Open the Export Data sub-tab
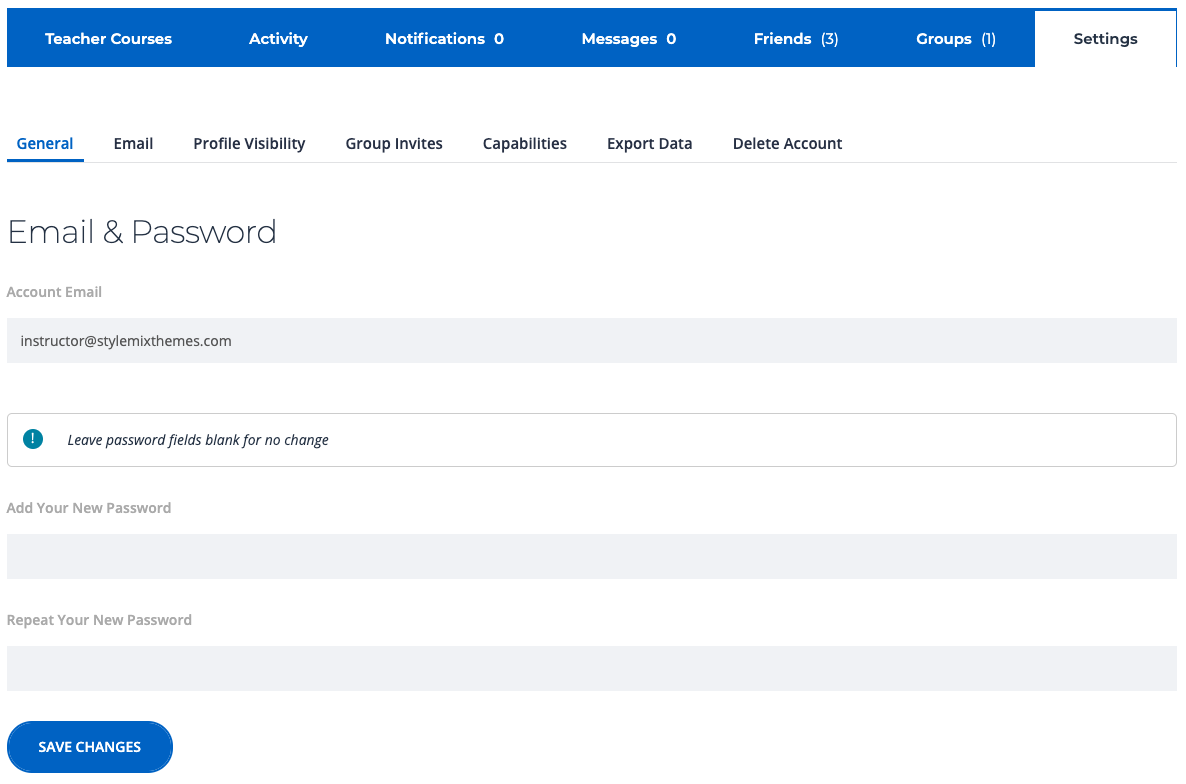 click(649, 144)
